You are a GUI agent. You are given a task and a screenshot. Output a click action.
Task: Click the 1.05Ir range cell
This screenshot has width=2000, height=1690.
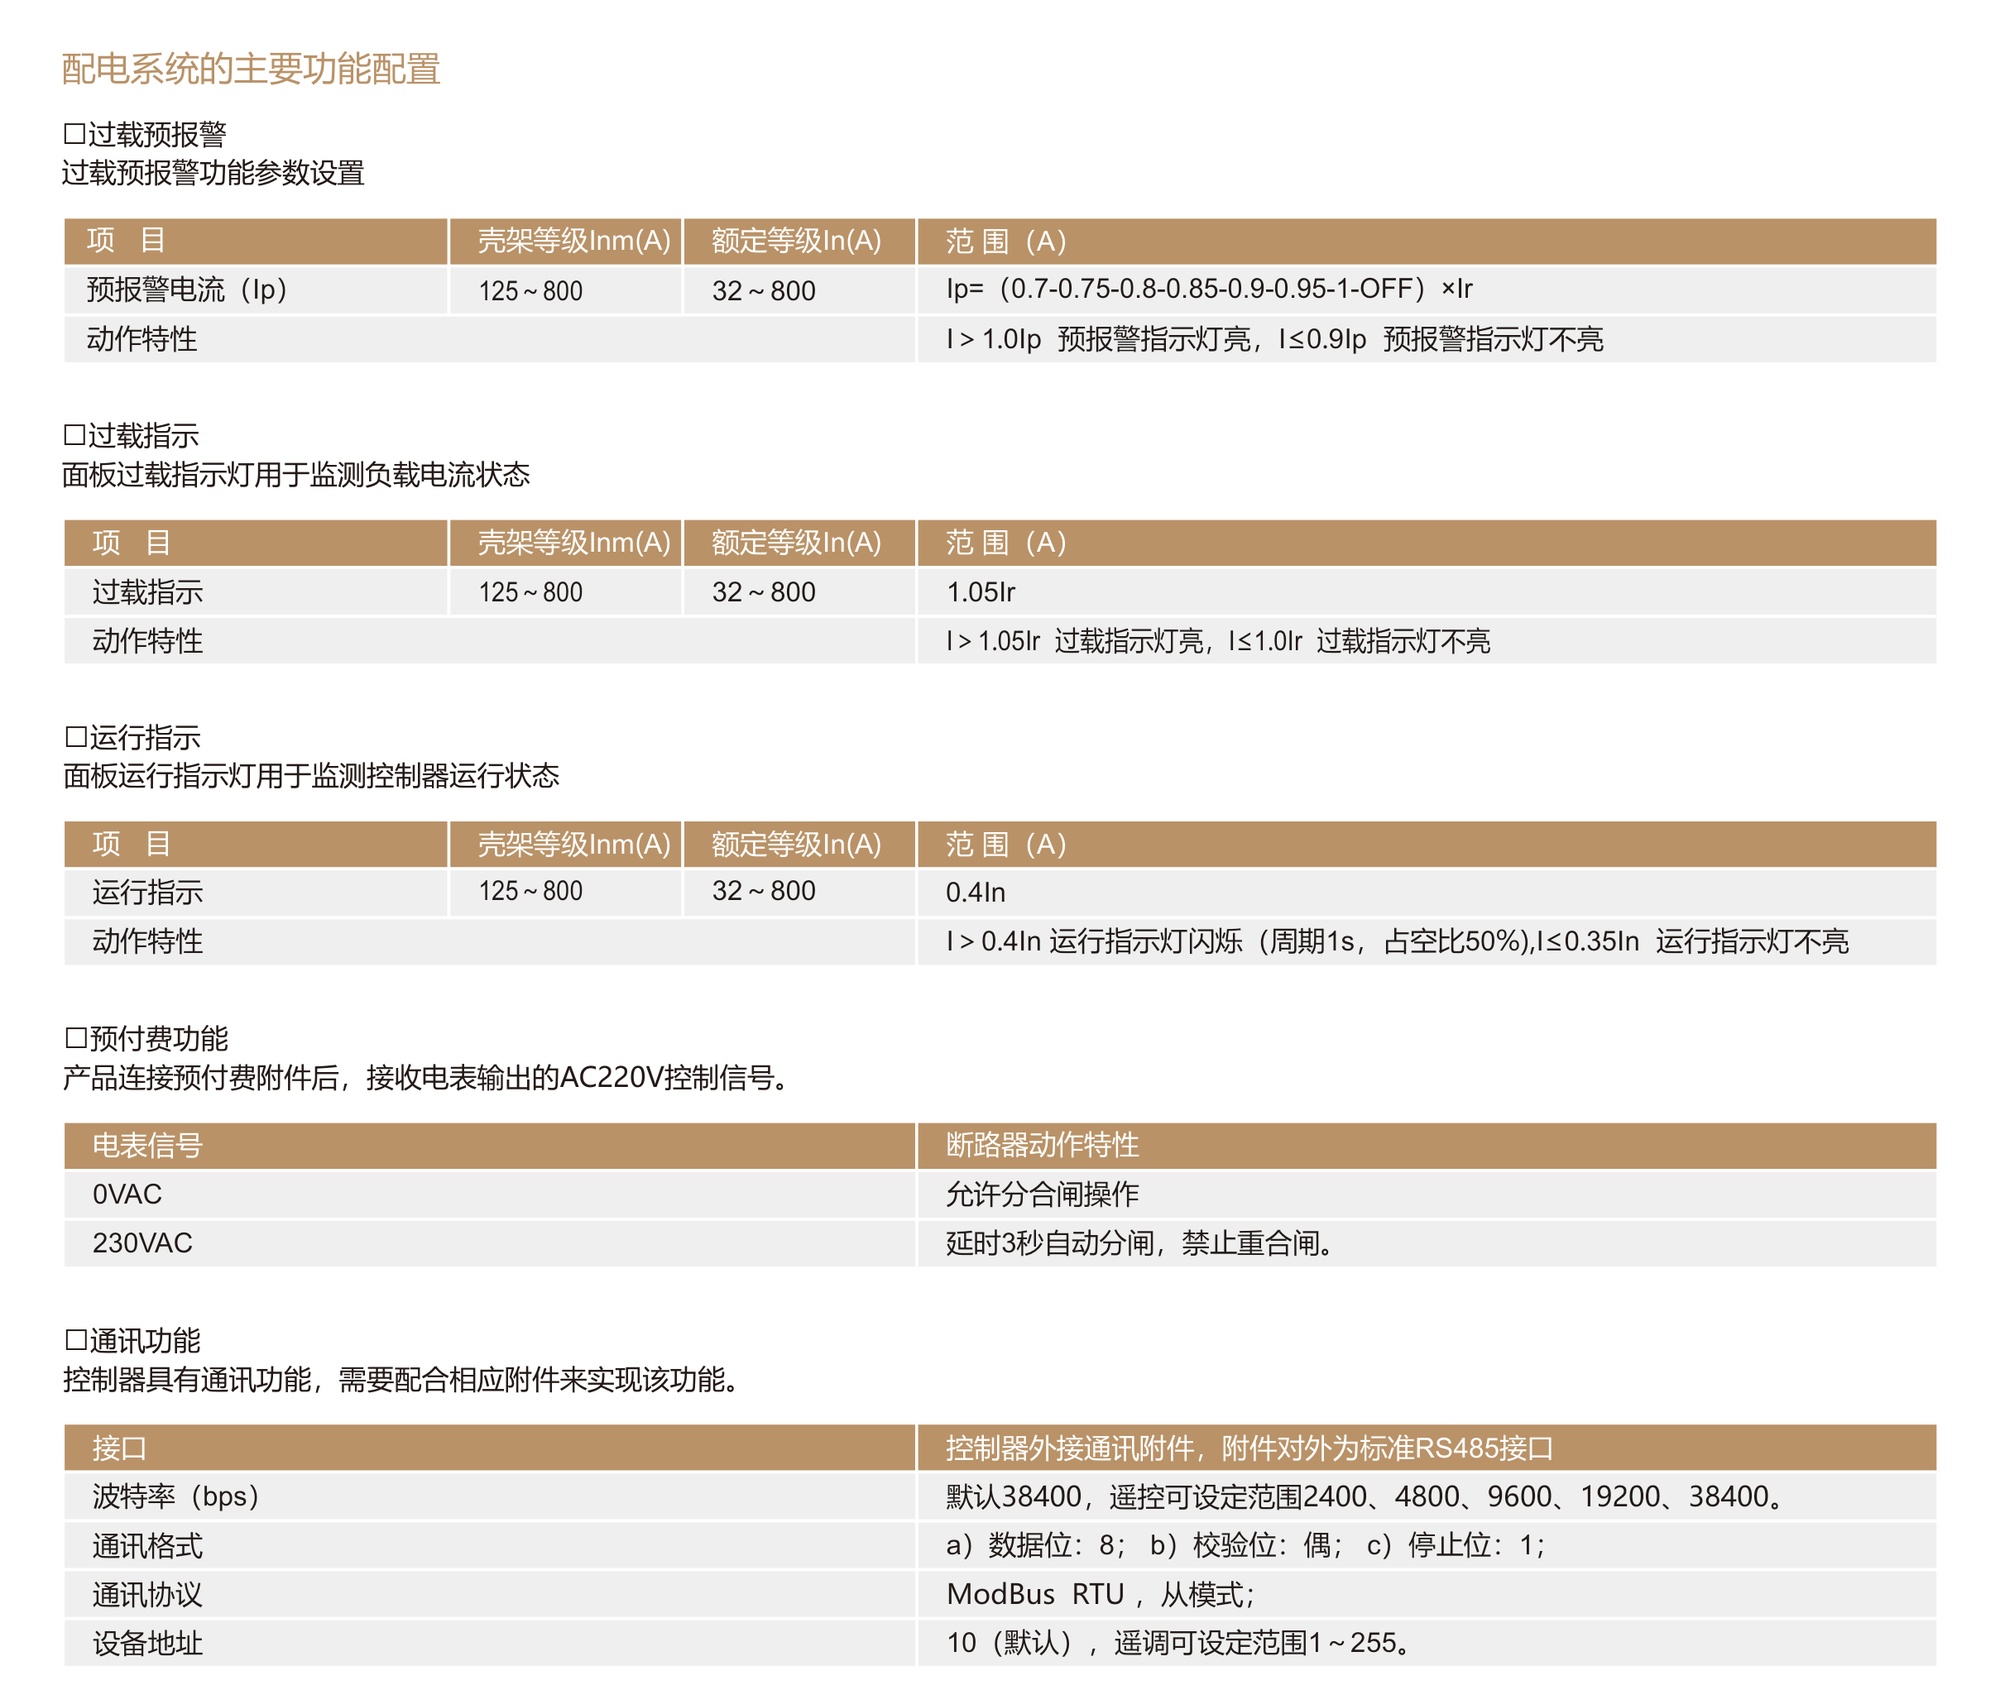(981, 592)
